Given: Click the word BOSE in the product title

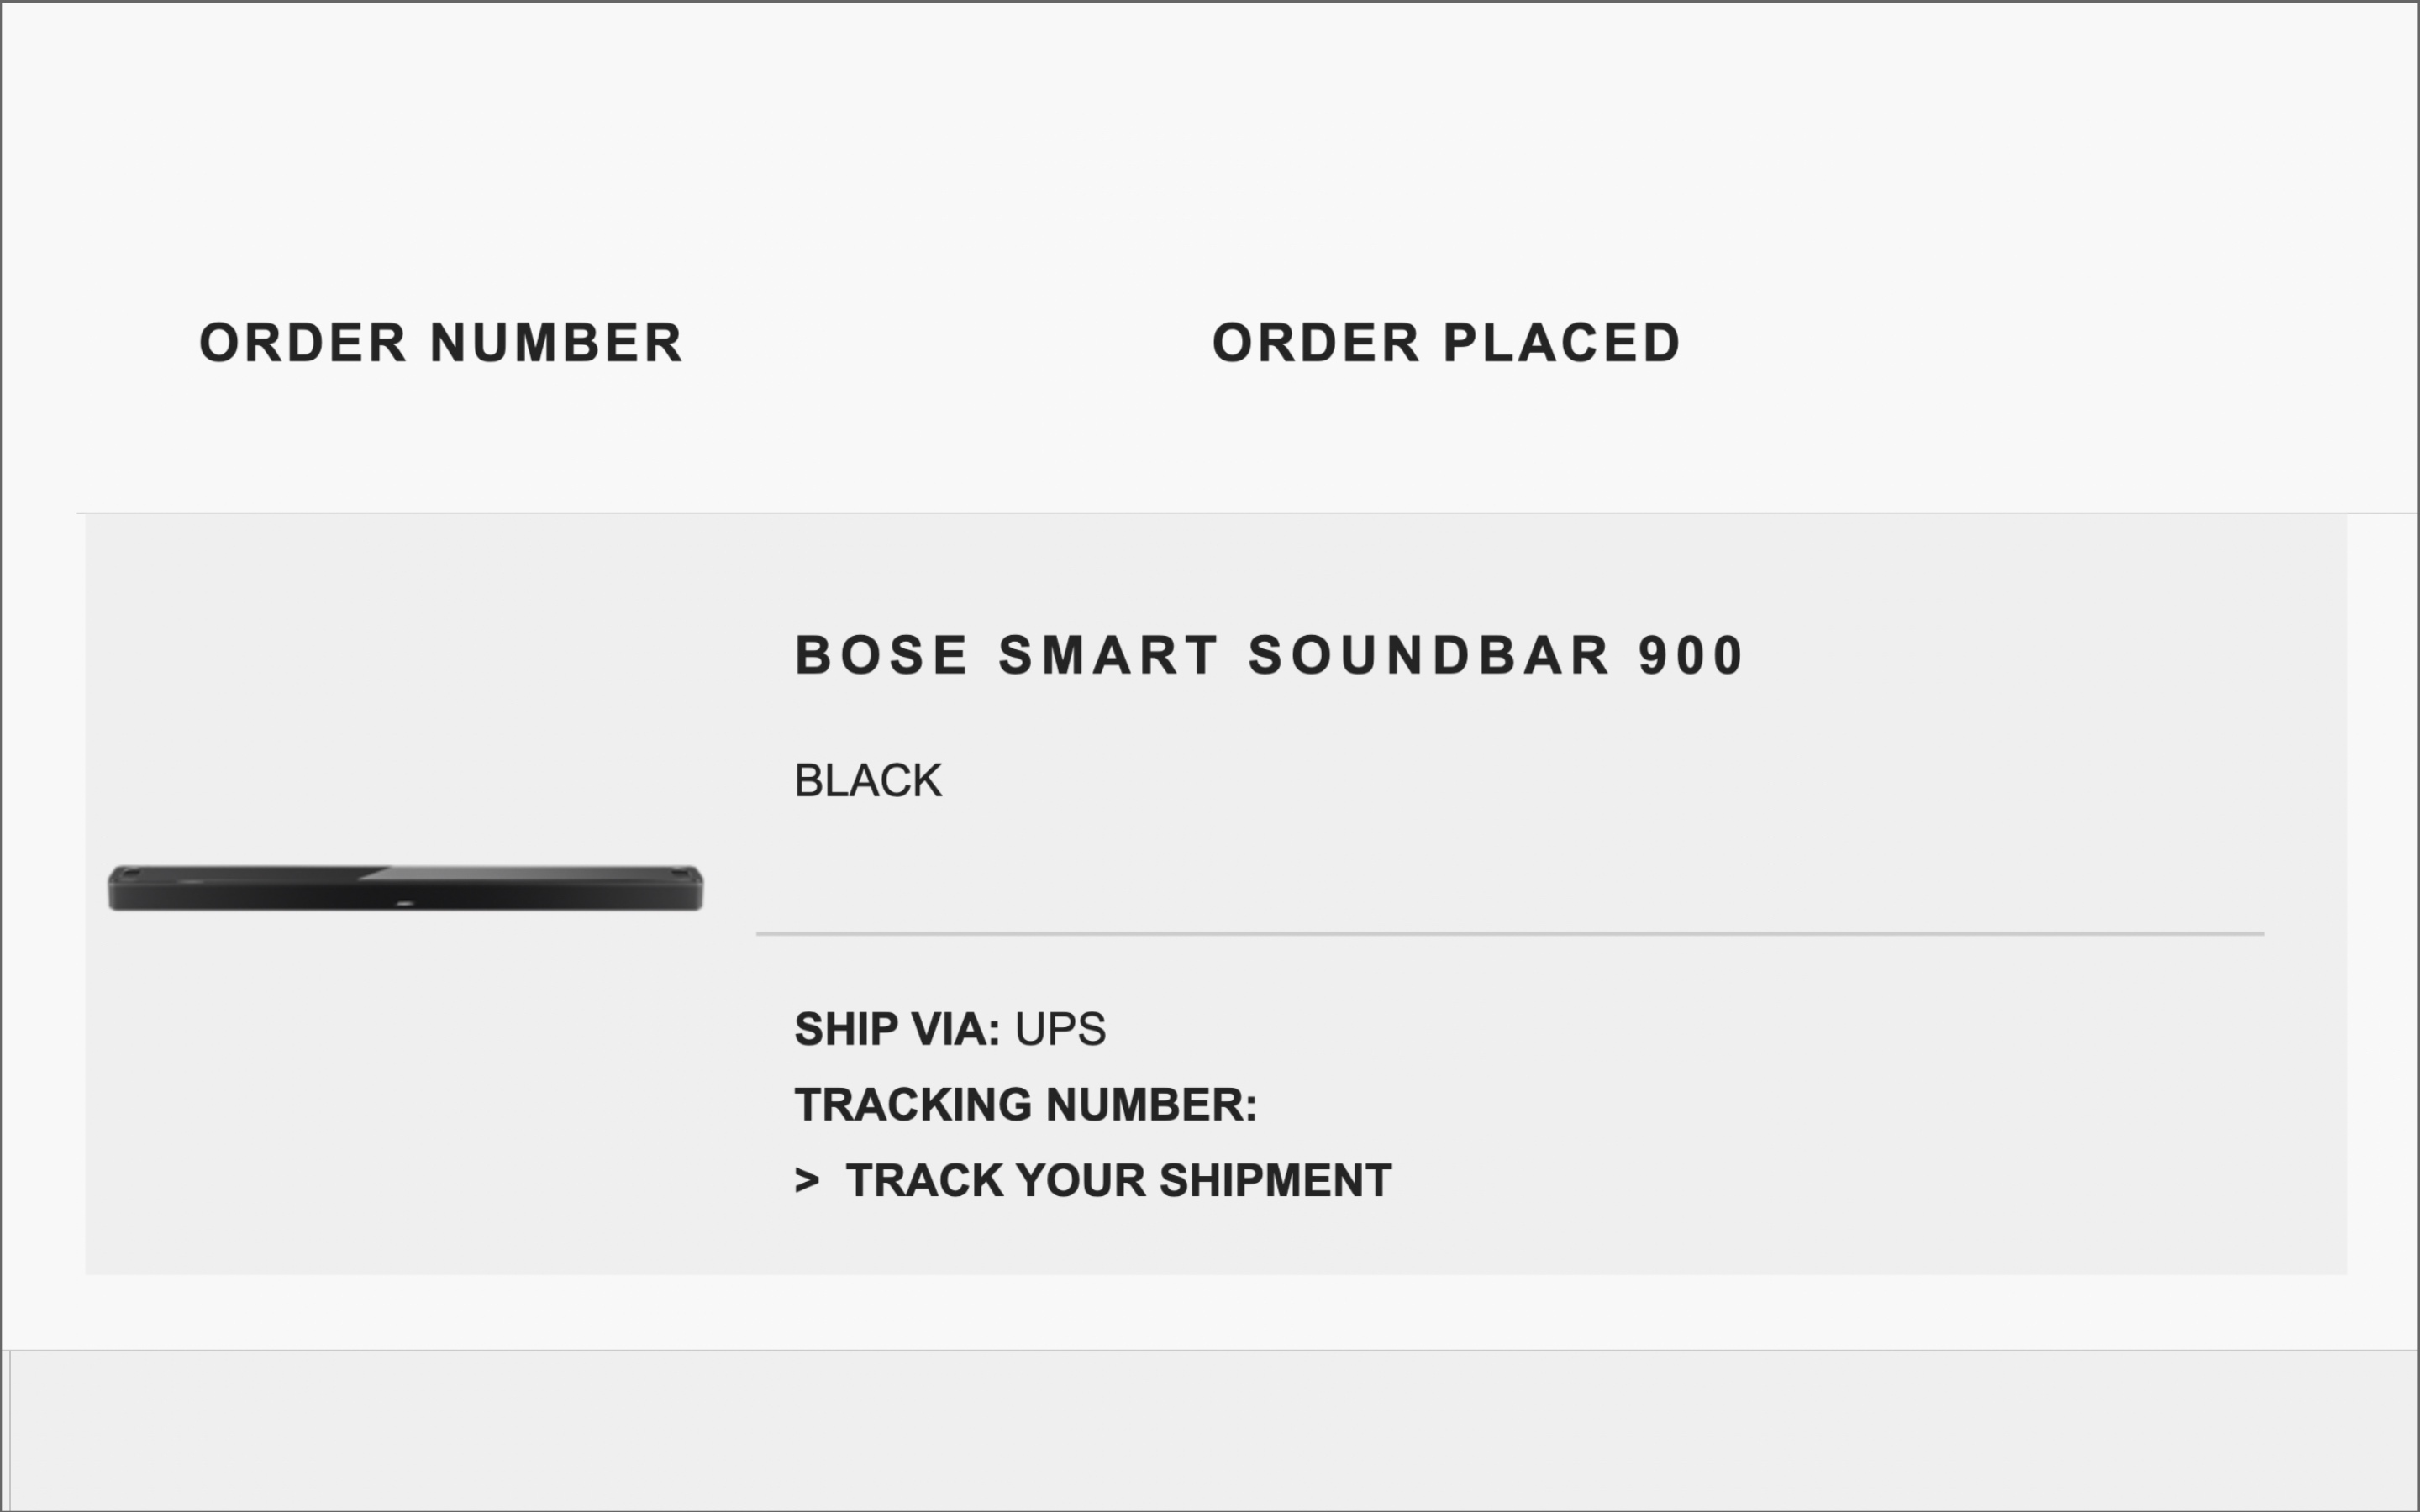Looking at the screenshot, I should point(881,656).
